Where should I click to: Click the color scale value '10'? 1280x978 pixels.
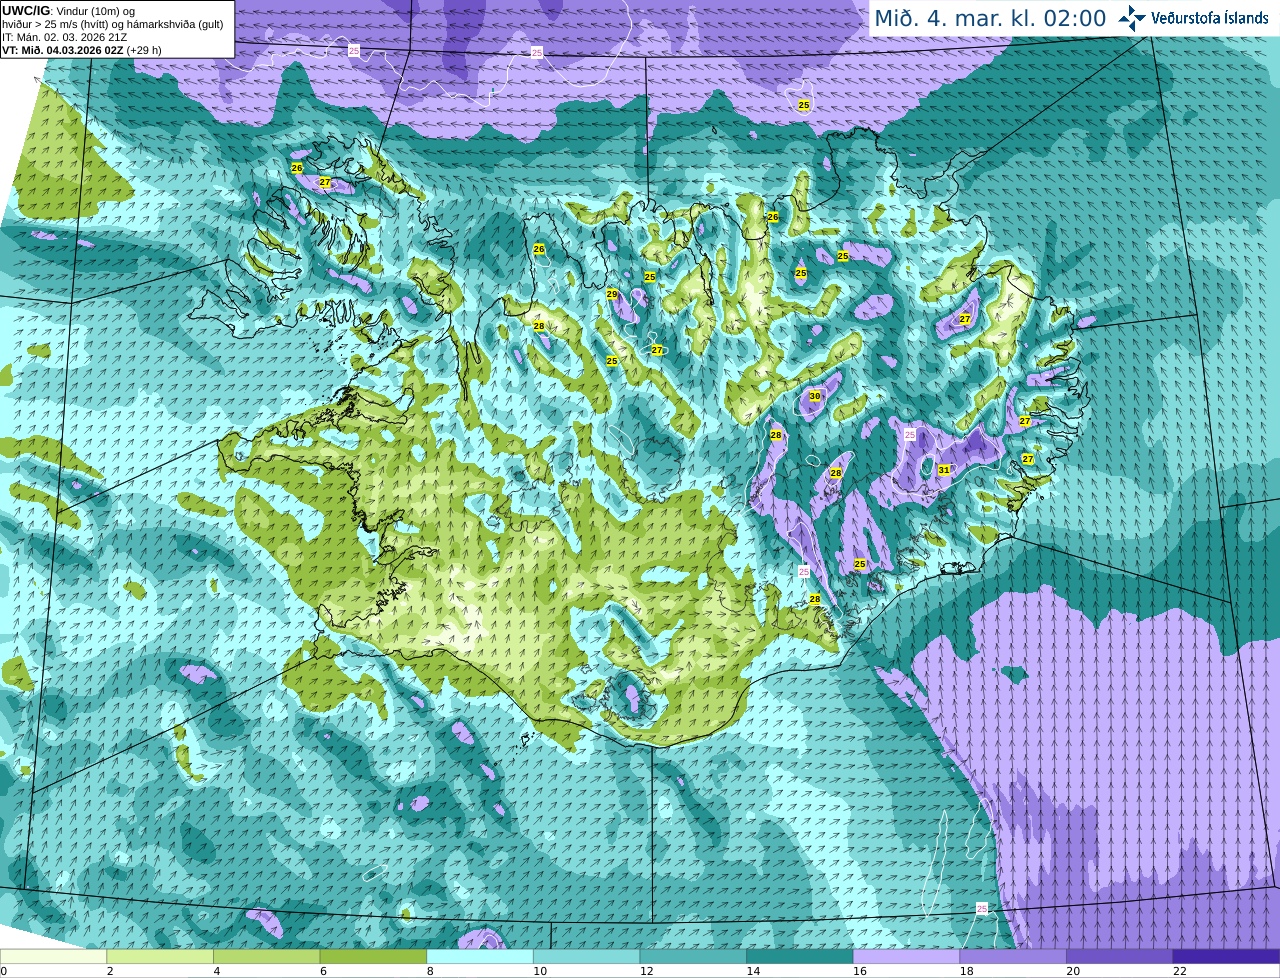pos(540,971)
